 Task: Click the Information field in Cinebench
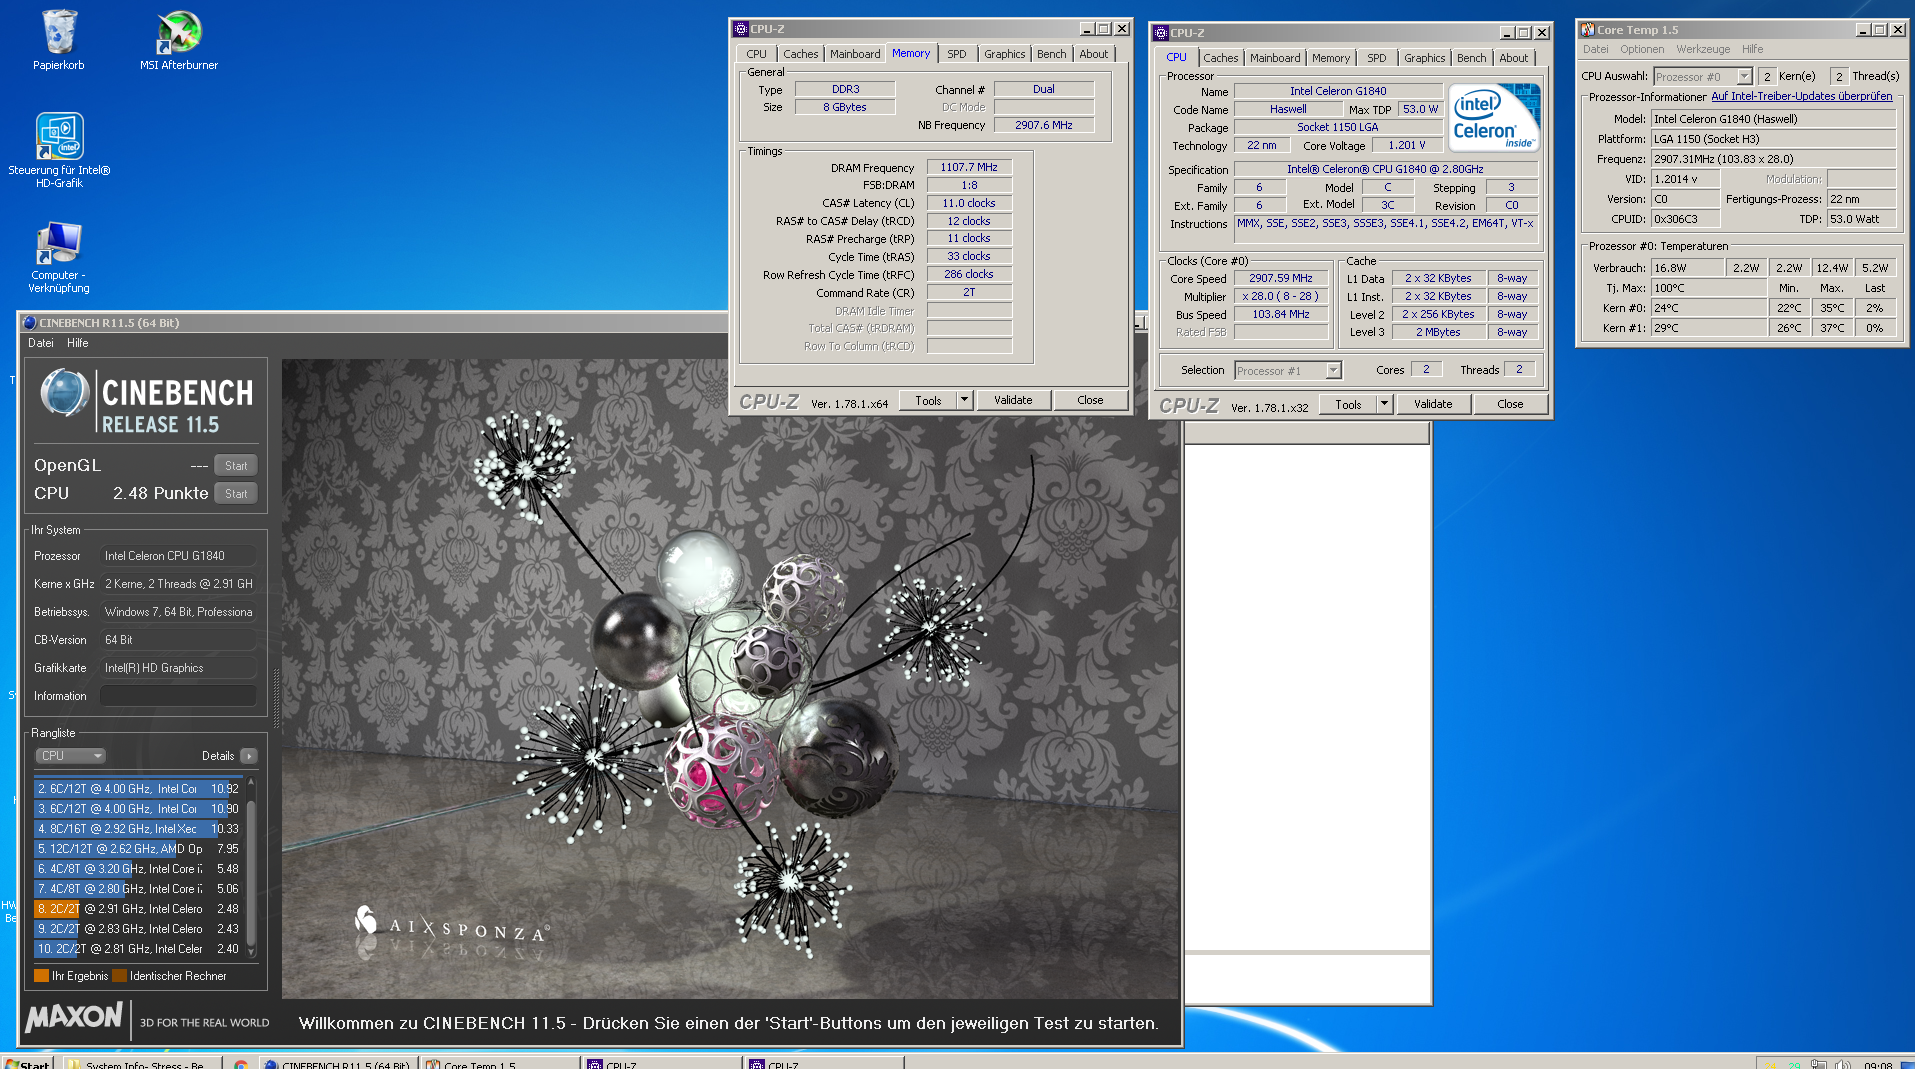(x=178, y=696)
